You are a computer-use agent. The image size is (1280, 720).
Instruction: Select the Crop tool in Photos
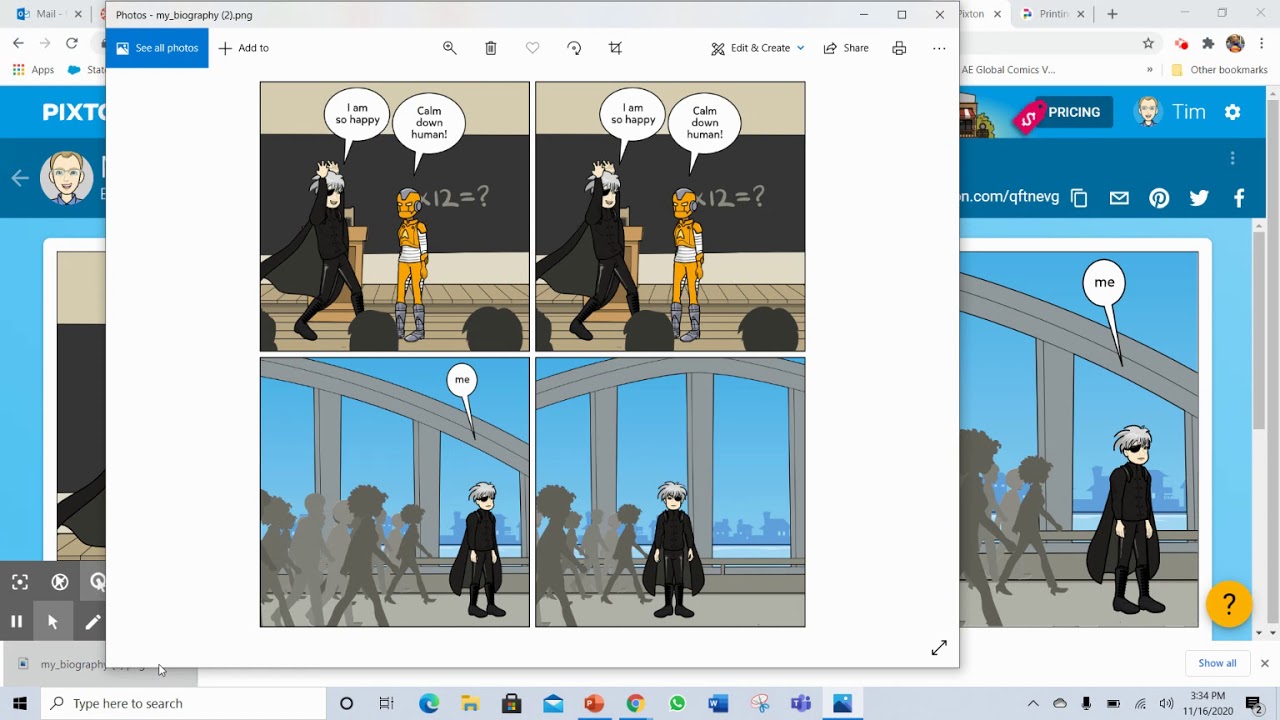[x=615, y=48]
